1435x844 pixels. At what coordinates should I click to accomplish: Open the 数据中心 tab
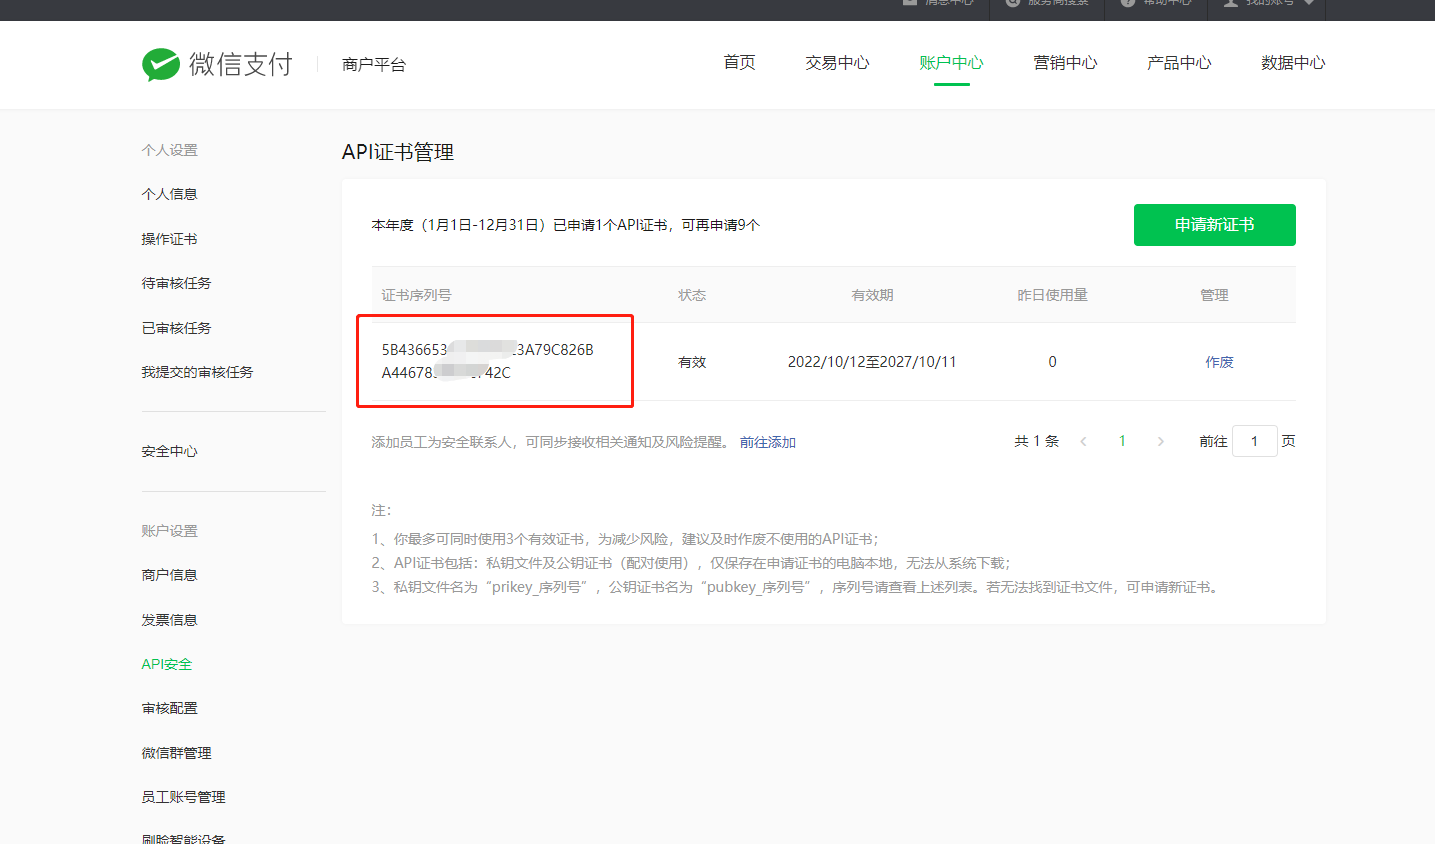point(1293,62)
